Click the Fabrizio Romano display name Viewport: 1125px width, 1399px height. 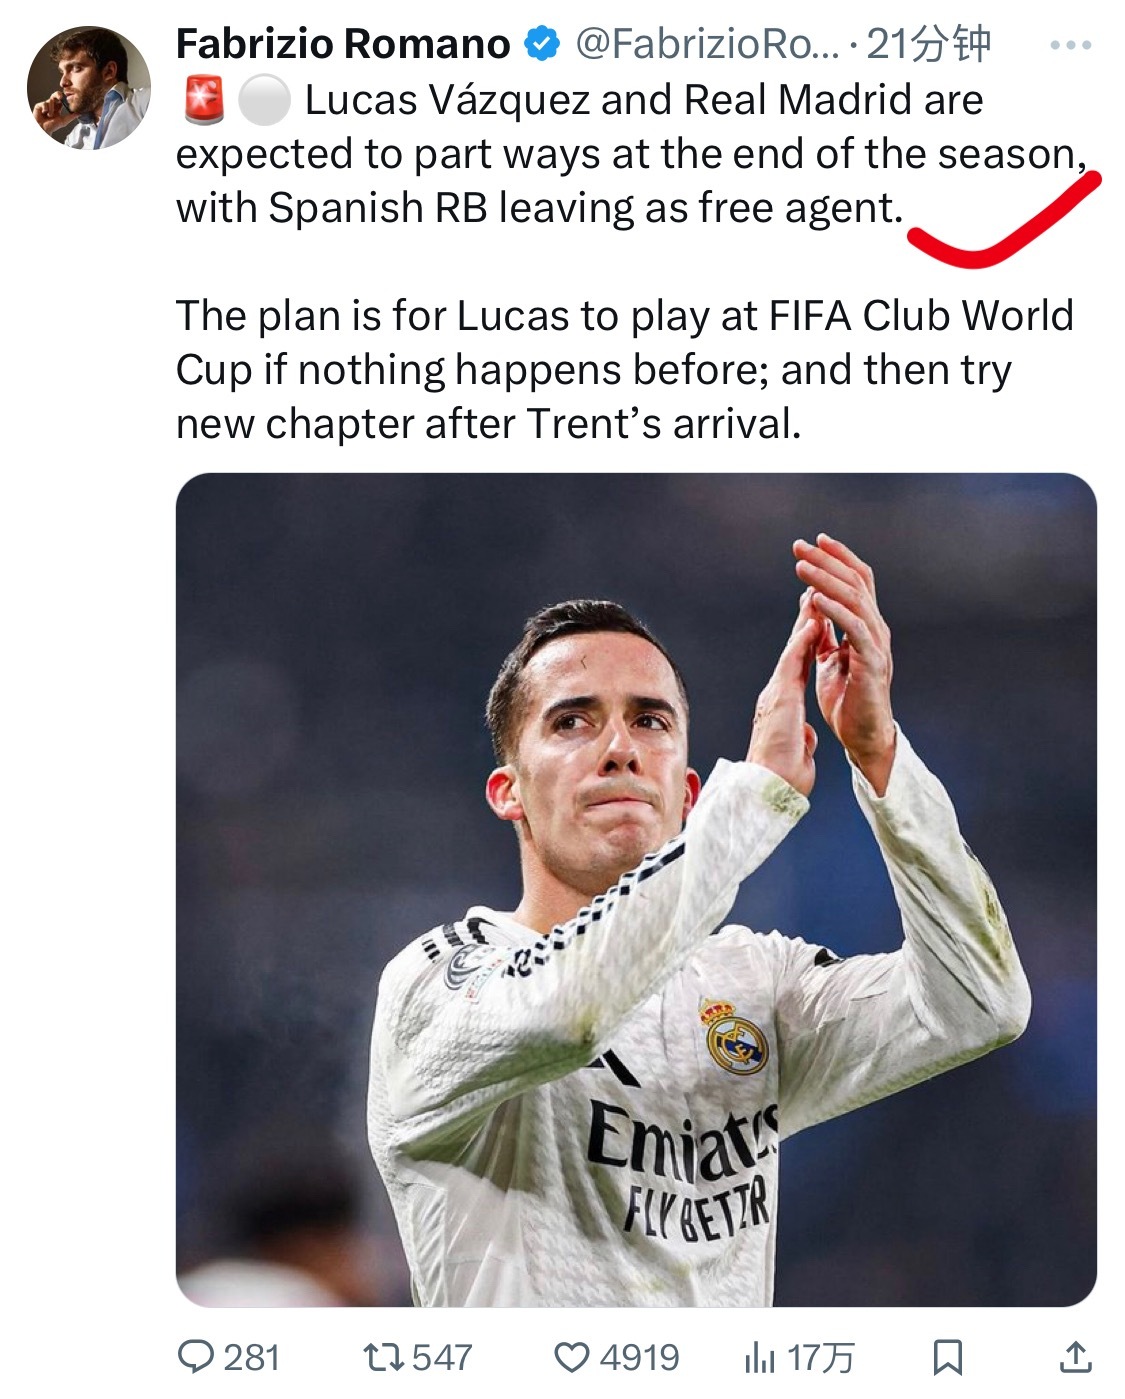(x=343, y=44)
